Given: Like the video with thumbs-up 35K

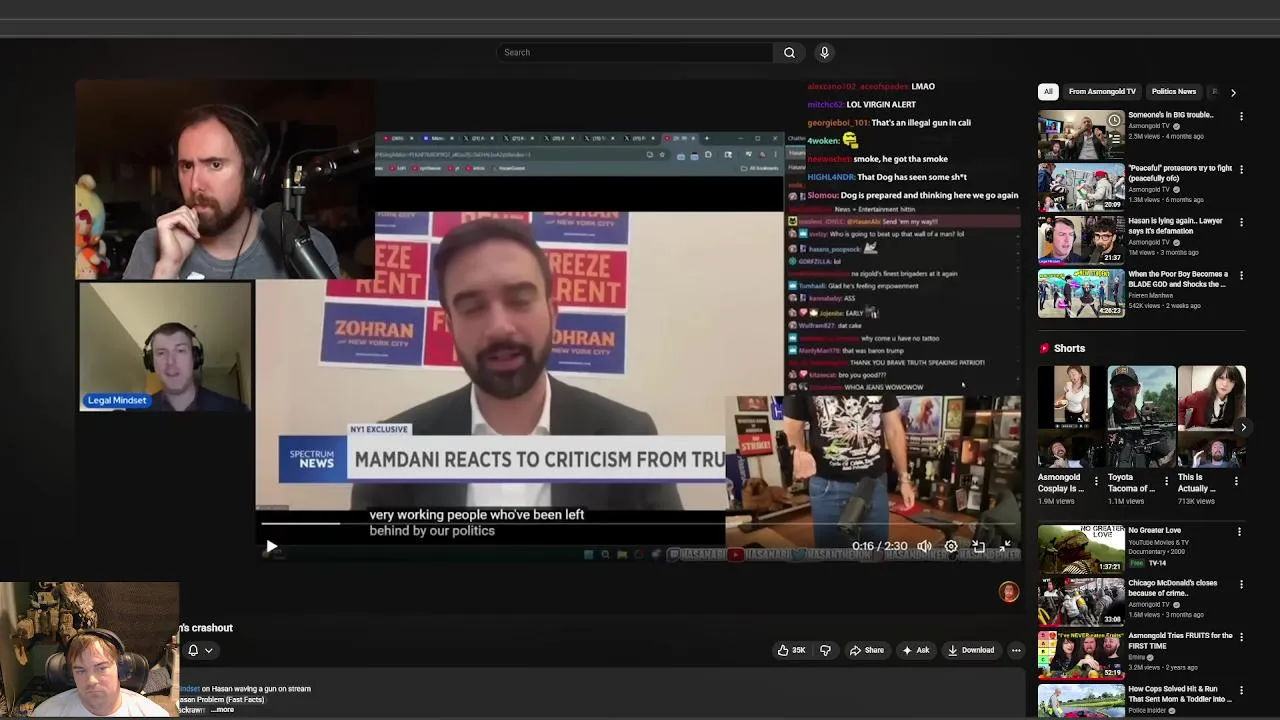Looking at the screenshot, I should coord(791,650).
